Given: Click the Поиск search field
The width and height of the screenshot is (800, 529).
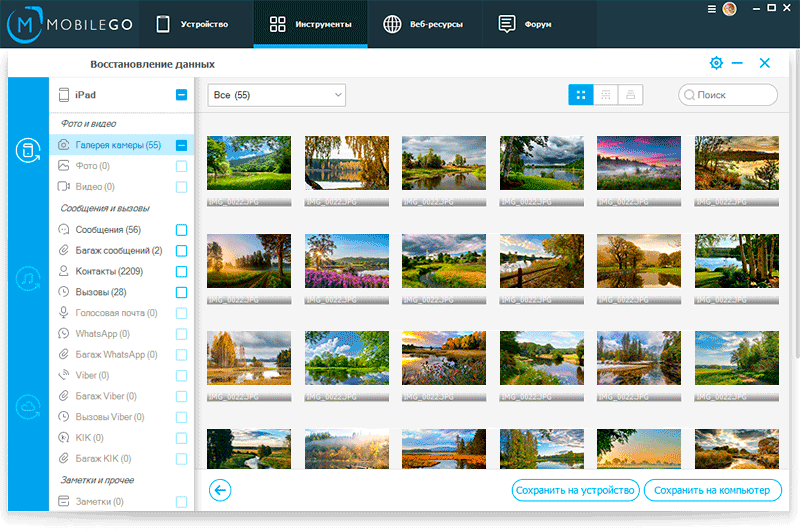Looking at the screenshot, I should (733, 95).
